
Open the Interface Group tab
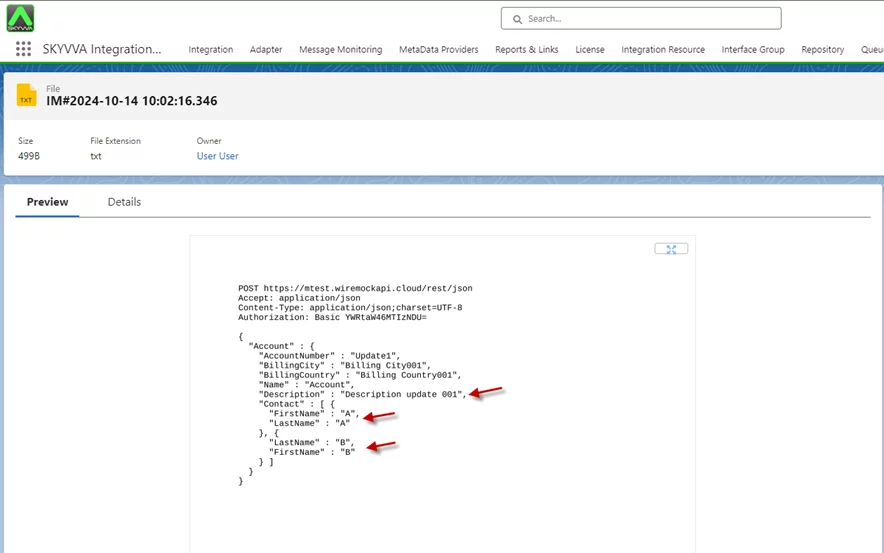click(753, 50)
